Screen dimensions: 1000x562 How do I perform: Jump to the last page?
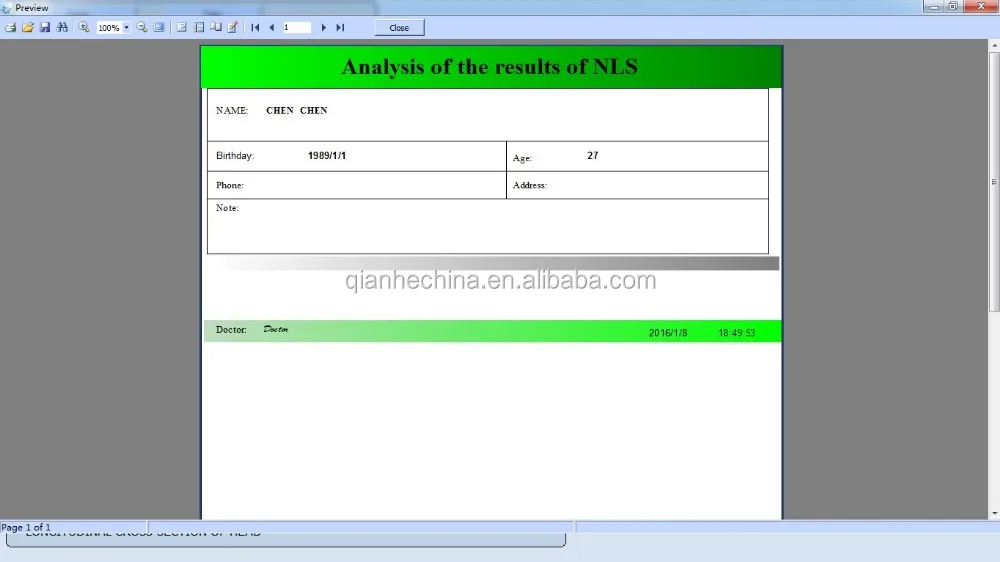pos(340,27)
